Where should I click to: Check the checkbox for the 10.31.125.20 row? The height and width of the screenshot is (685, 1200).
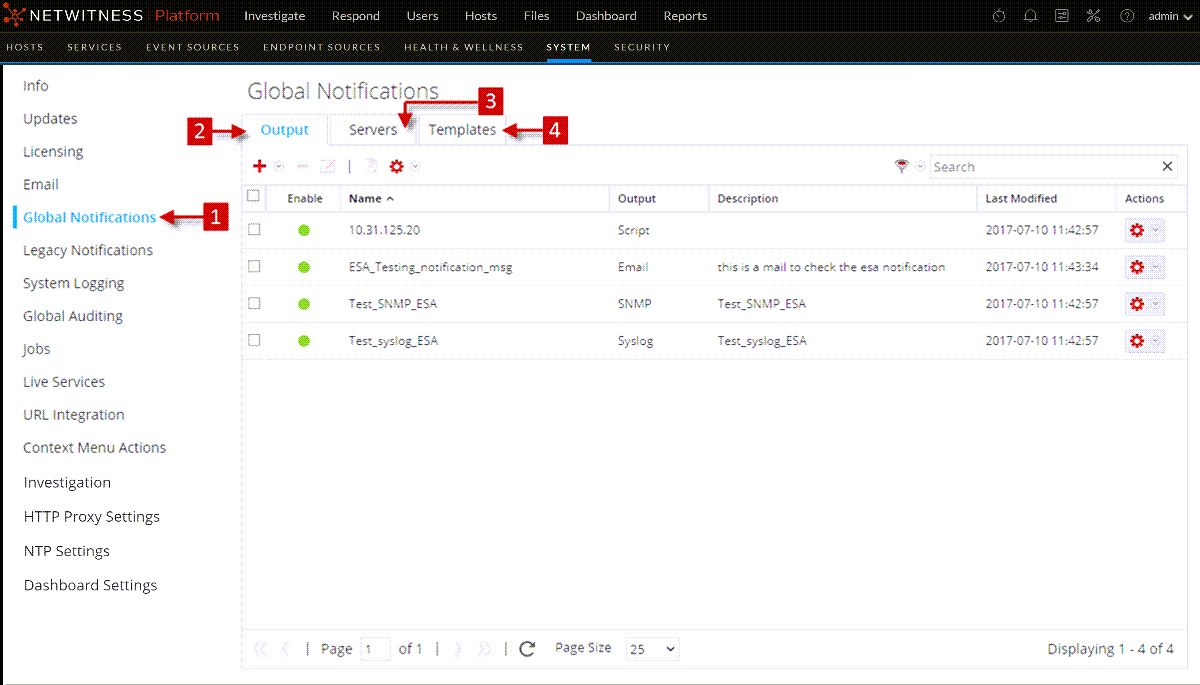point(254,229)
